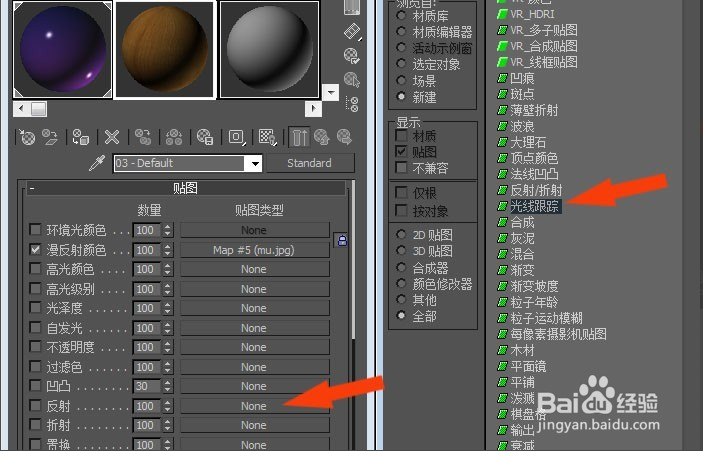Toggle lock between ambient and diffuse maps
The width and height of the screenshot is (703, 451).
click(x=342, y=241)
